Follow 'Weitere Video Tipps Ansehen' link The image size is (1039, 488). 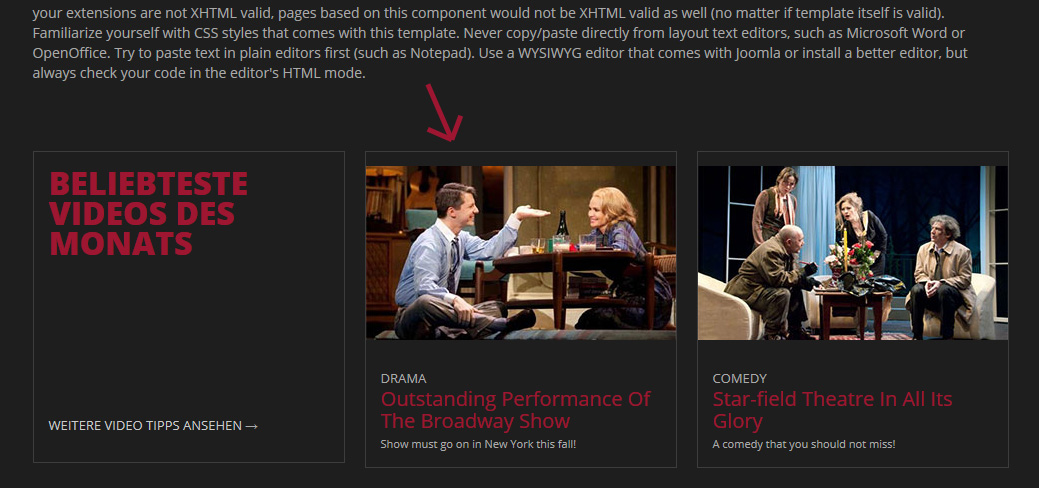(153, 426)
